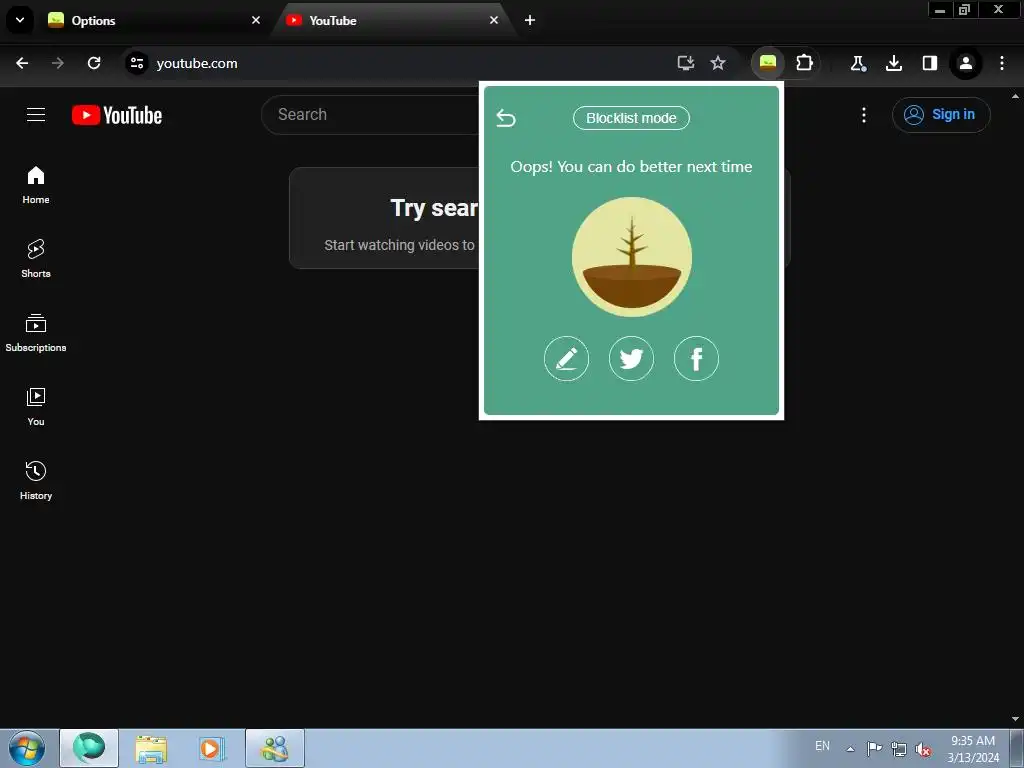Click the pencil edit note icon
The width and height of the screenshot is (1024, 768).
click(x=566, y=358)
